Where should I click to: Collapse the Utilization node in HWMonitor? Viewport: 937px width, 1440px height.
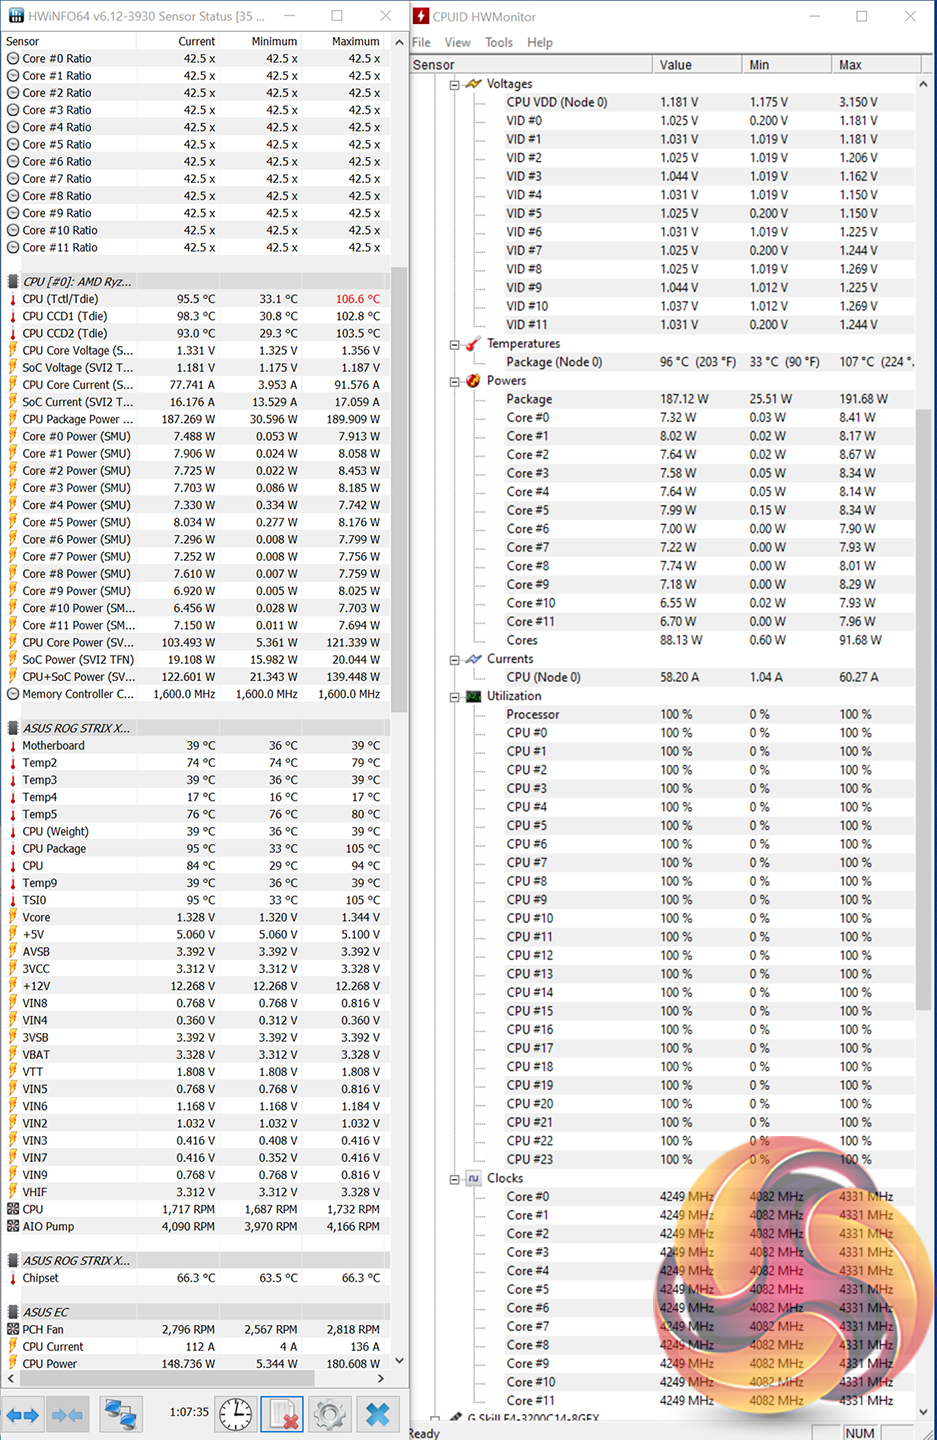pos(454,696)
